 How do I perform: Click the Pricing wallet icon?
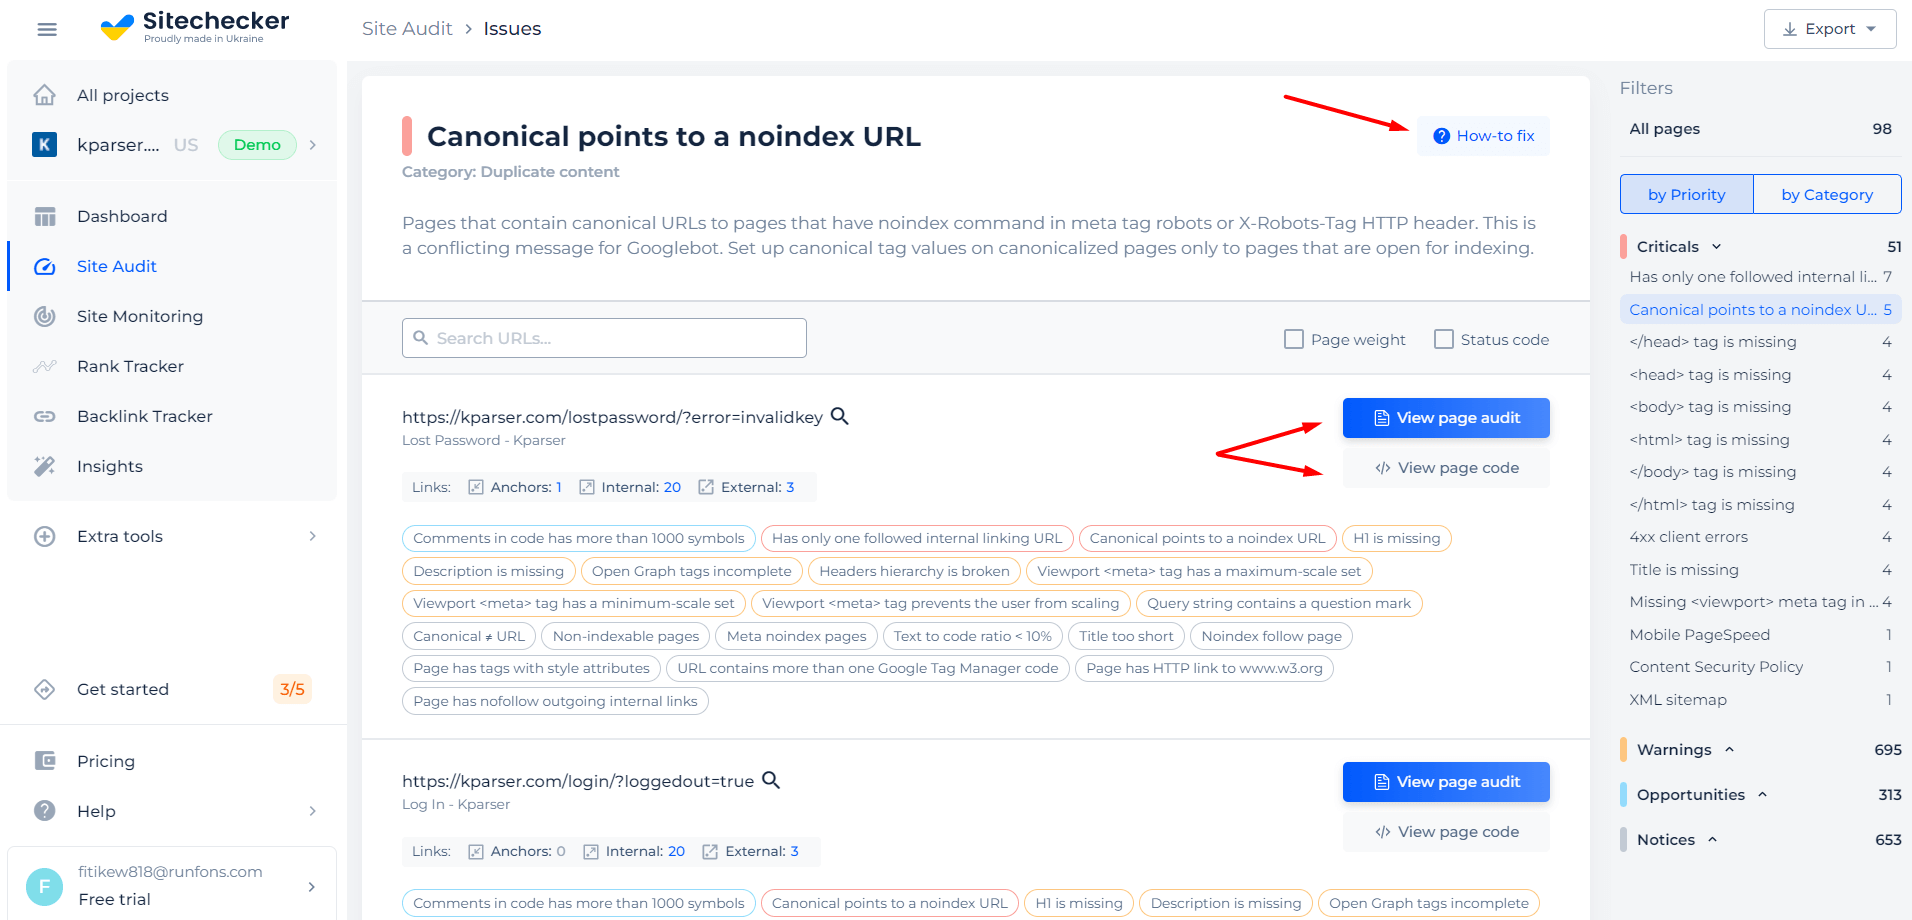[x=45, y=761]
